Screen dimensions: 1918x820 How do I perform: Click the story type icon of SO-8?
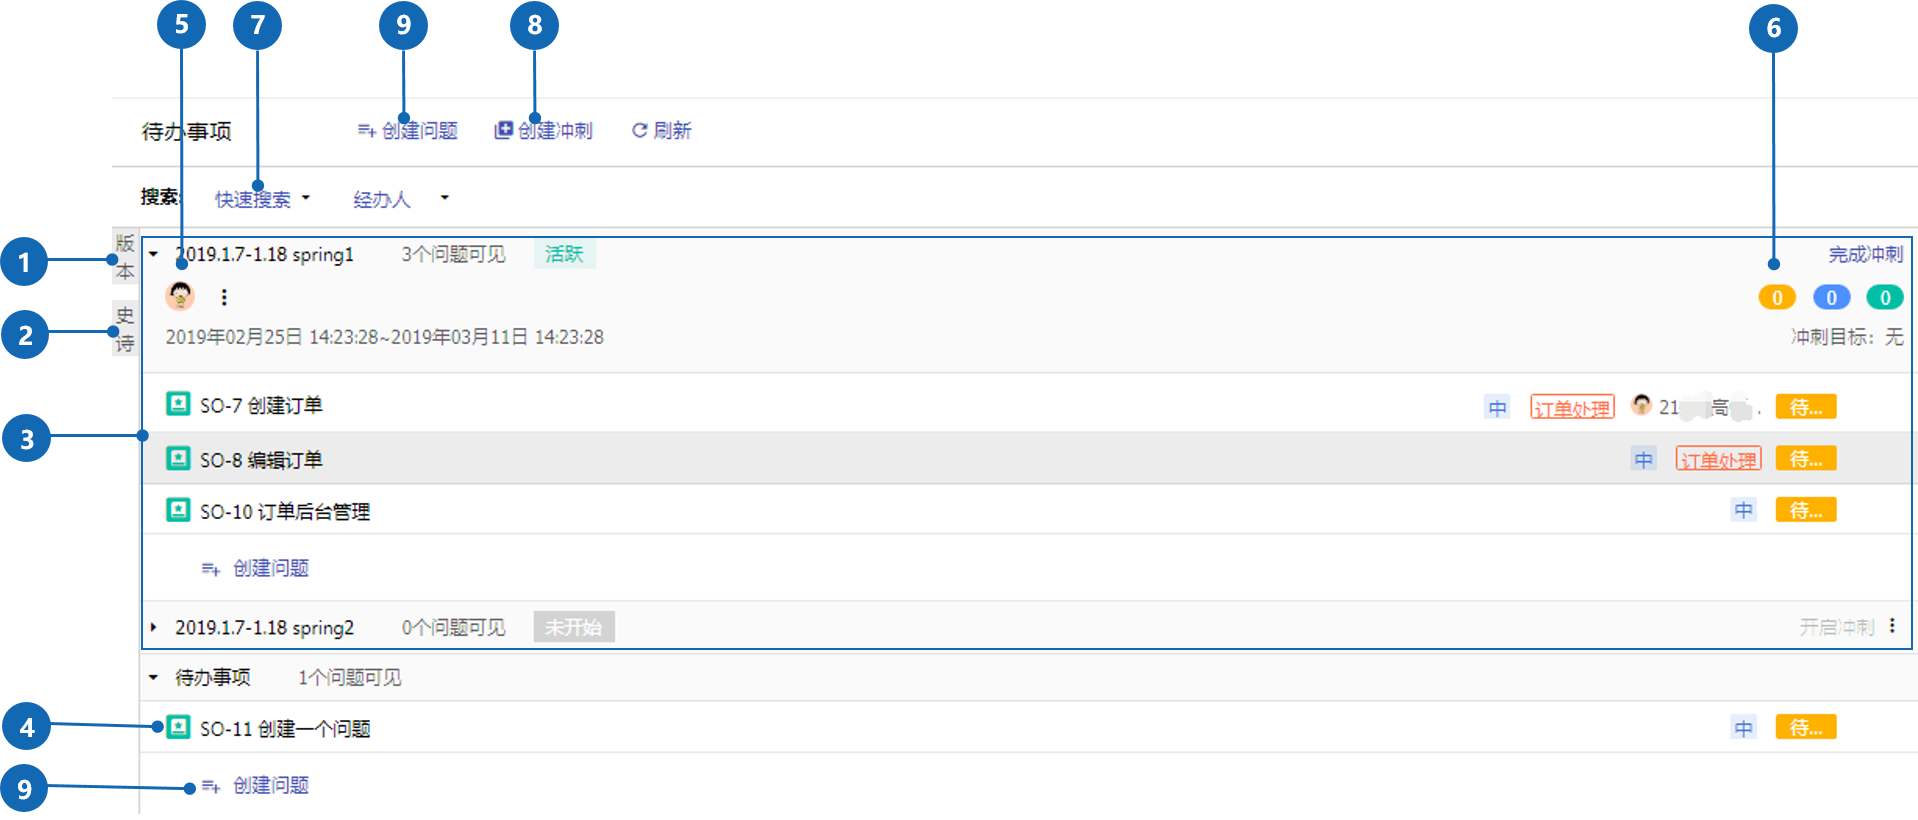pos(178,458)
